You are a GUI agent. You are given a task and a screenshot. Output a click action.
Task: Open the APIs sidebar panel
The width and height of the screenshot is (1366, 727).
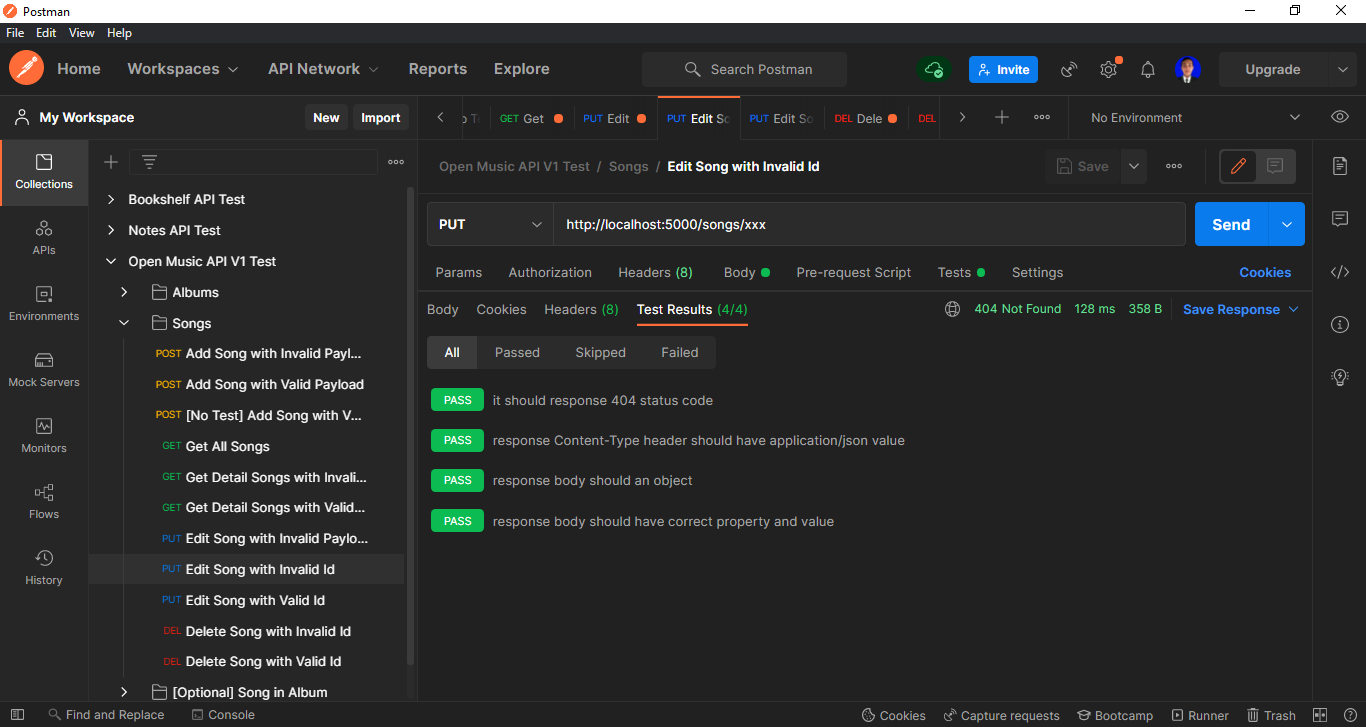point(44,238)
